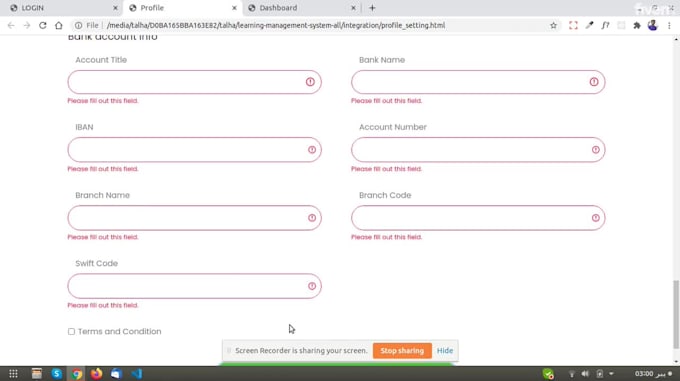Click the Terms and Condition label
Screen dimensions: 680x381
click(119, 331)
